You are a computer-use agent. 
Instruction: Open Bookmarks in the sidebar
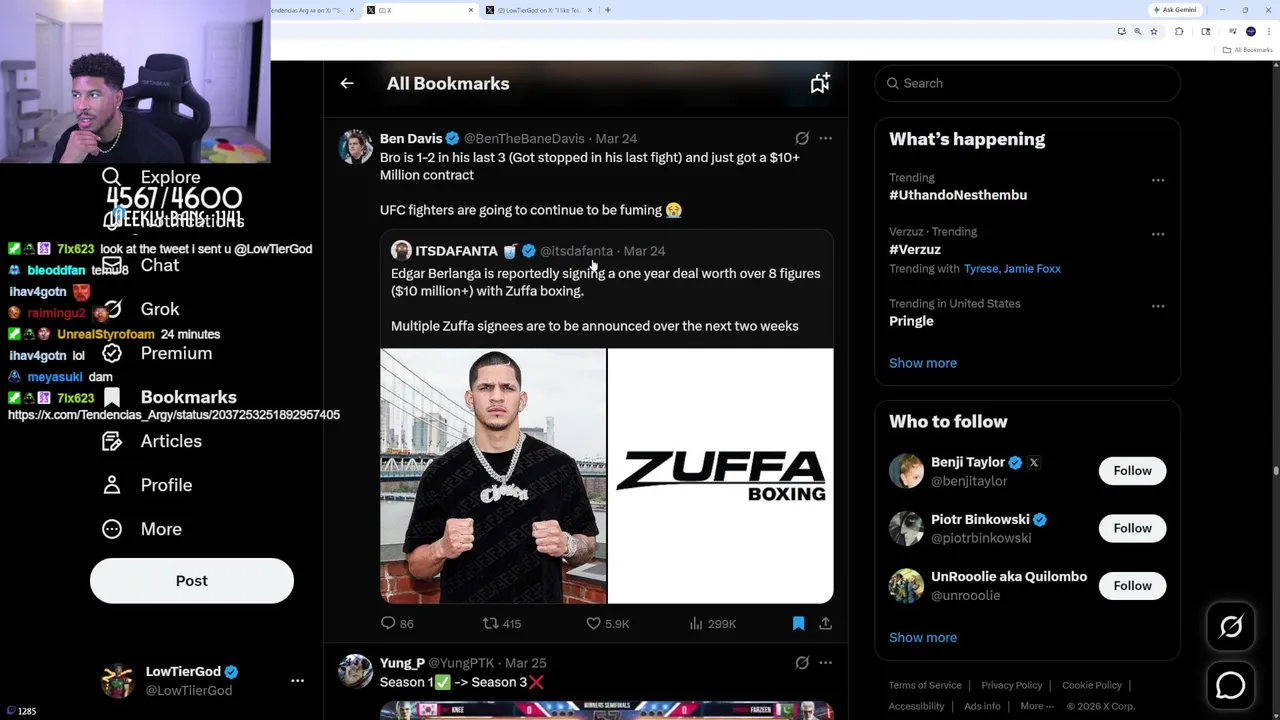click(x=169, y=397)
